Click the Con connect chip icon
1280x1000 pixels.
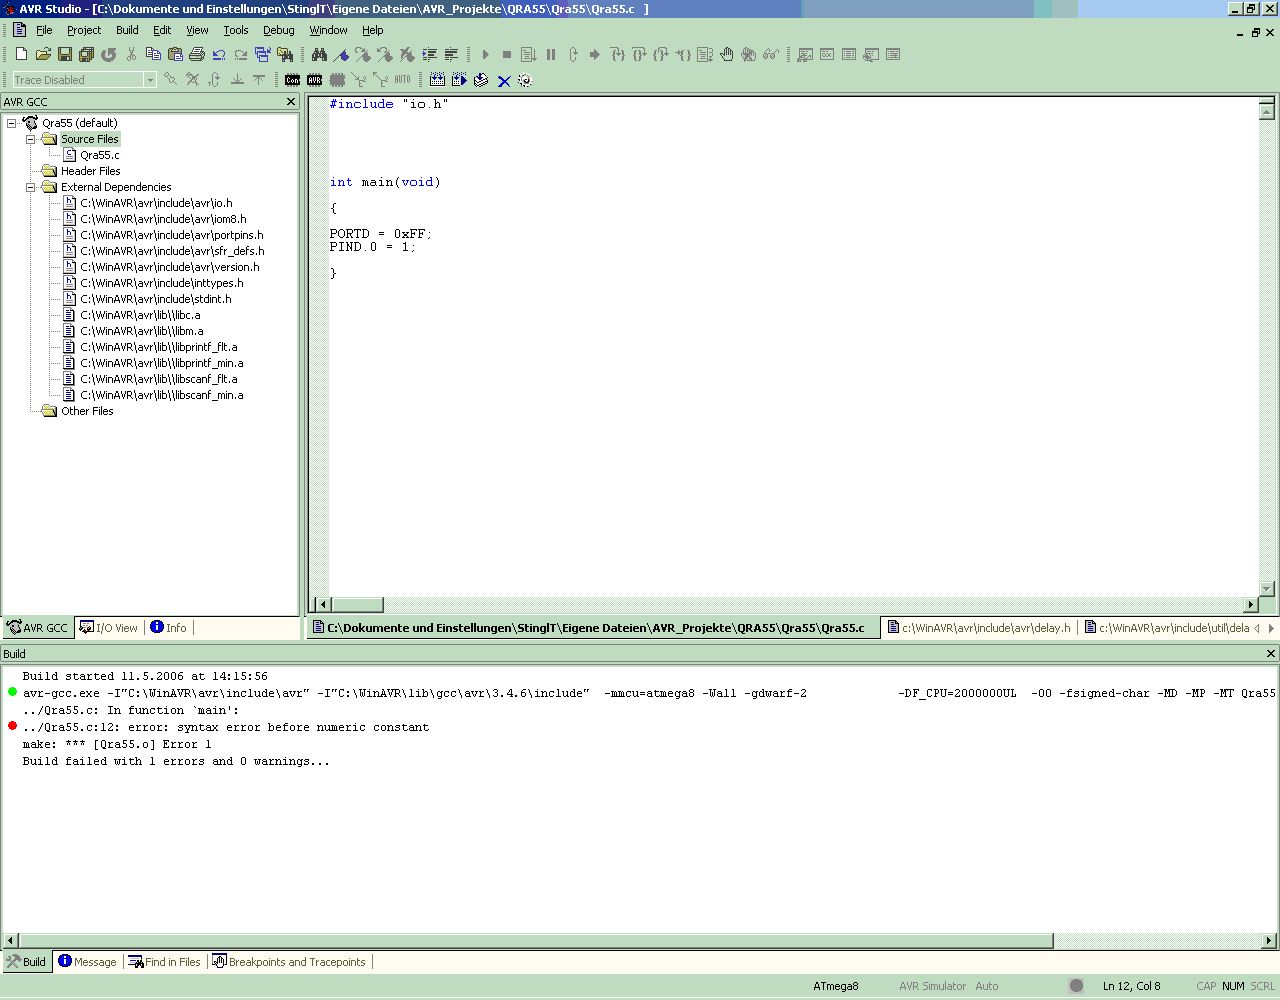tap(292, 80)
